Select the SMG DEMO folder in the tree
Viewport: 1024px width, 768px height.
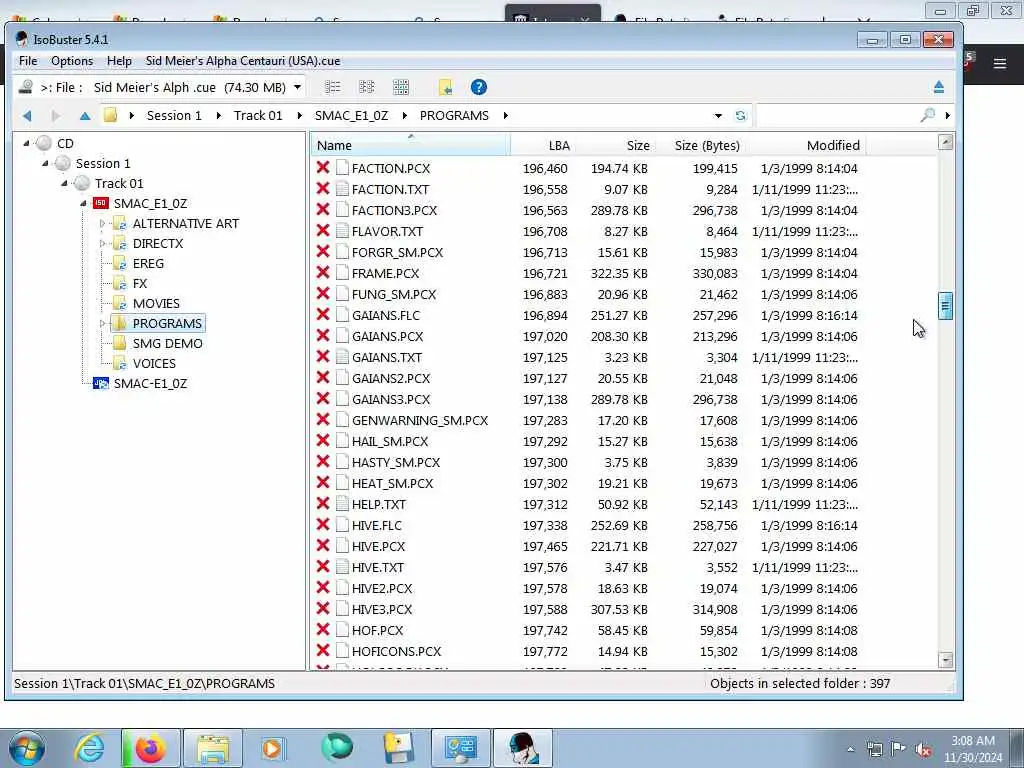(x=167, y=343)
